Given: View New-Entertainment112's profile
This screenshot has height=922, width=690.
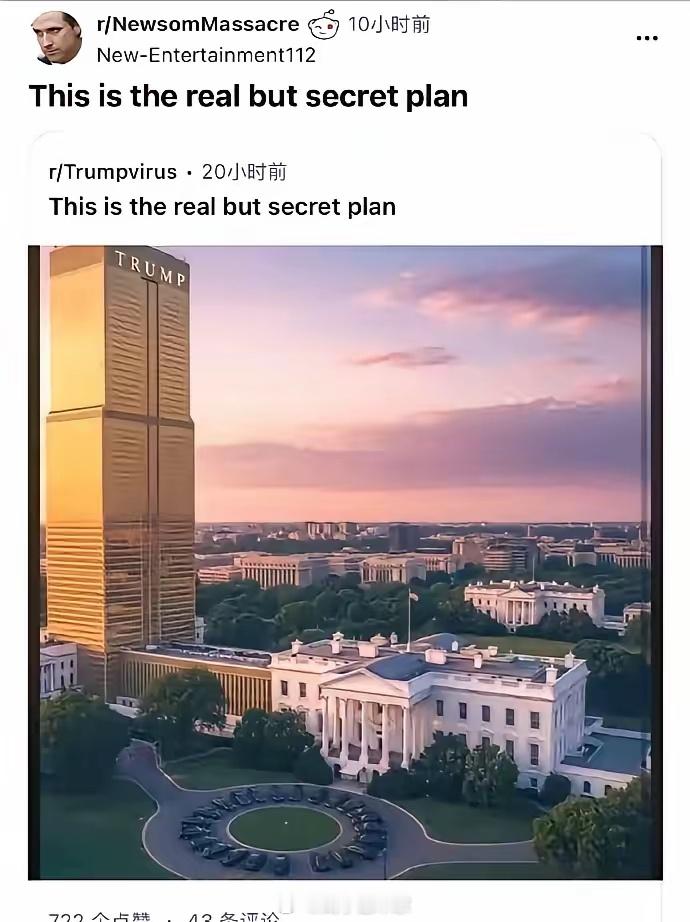Looking at the screenshot, I should pos(206,55).
